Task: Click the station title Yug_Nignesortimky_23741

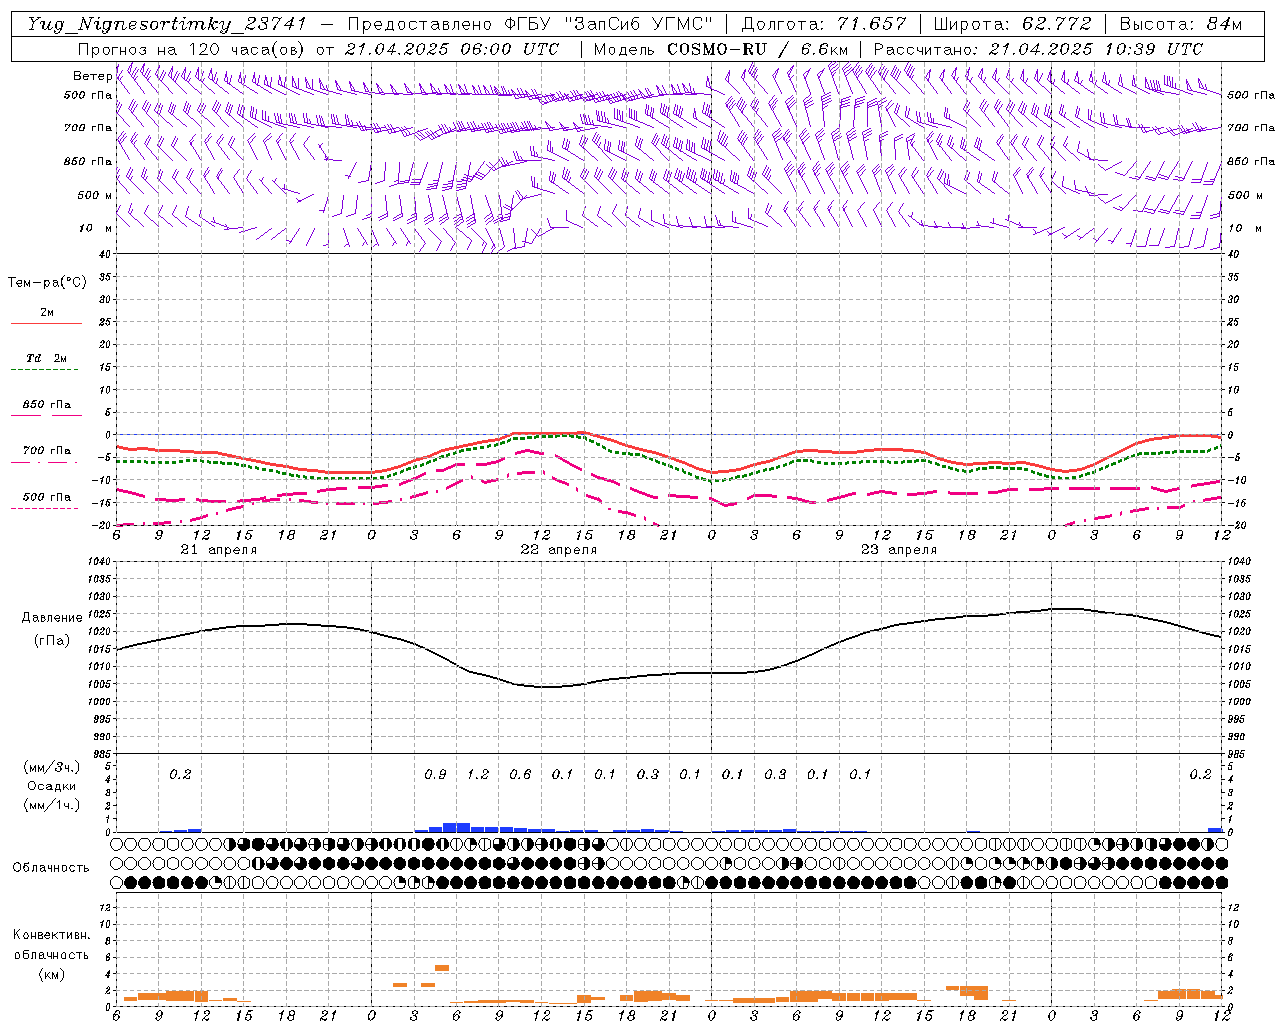Action: pyautogui.click(x=167, y=24)
